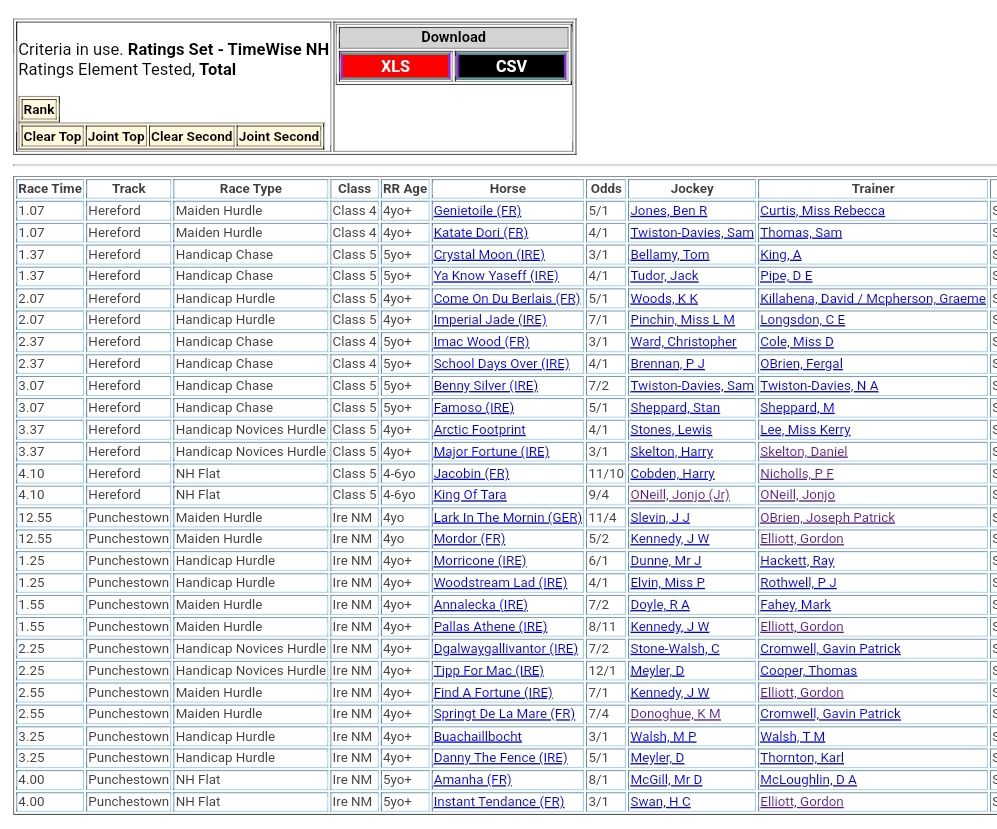View jockey Twiston-Davies, Sam on Katate Dori row
997x829 pixels.
pyautogui.click(x=691, y=233)
